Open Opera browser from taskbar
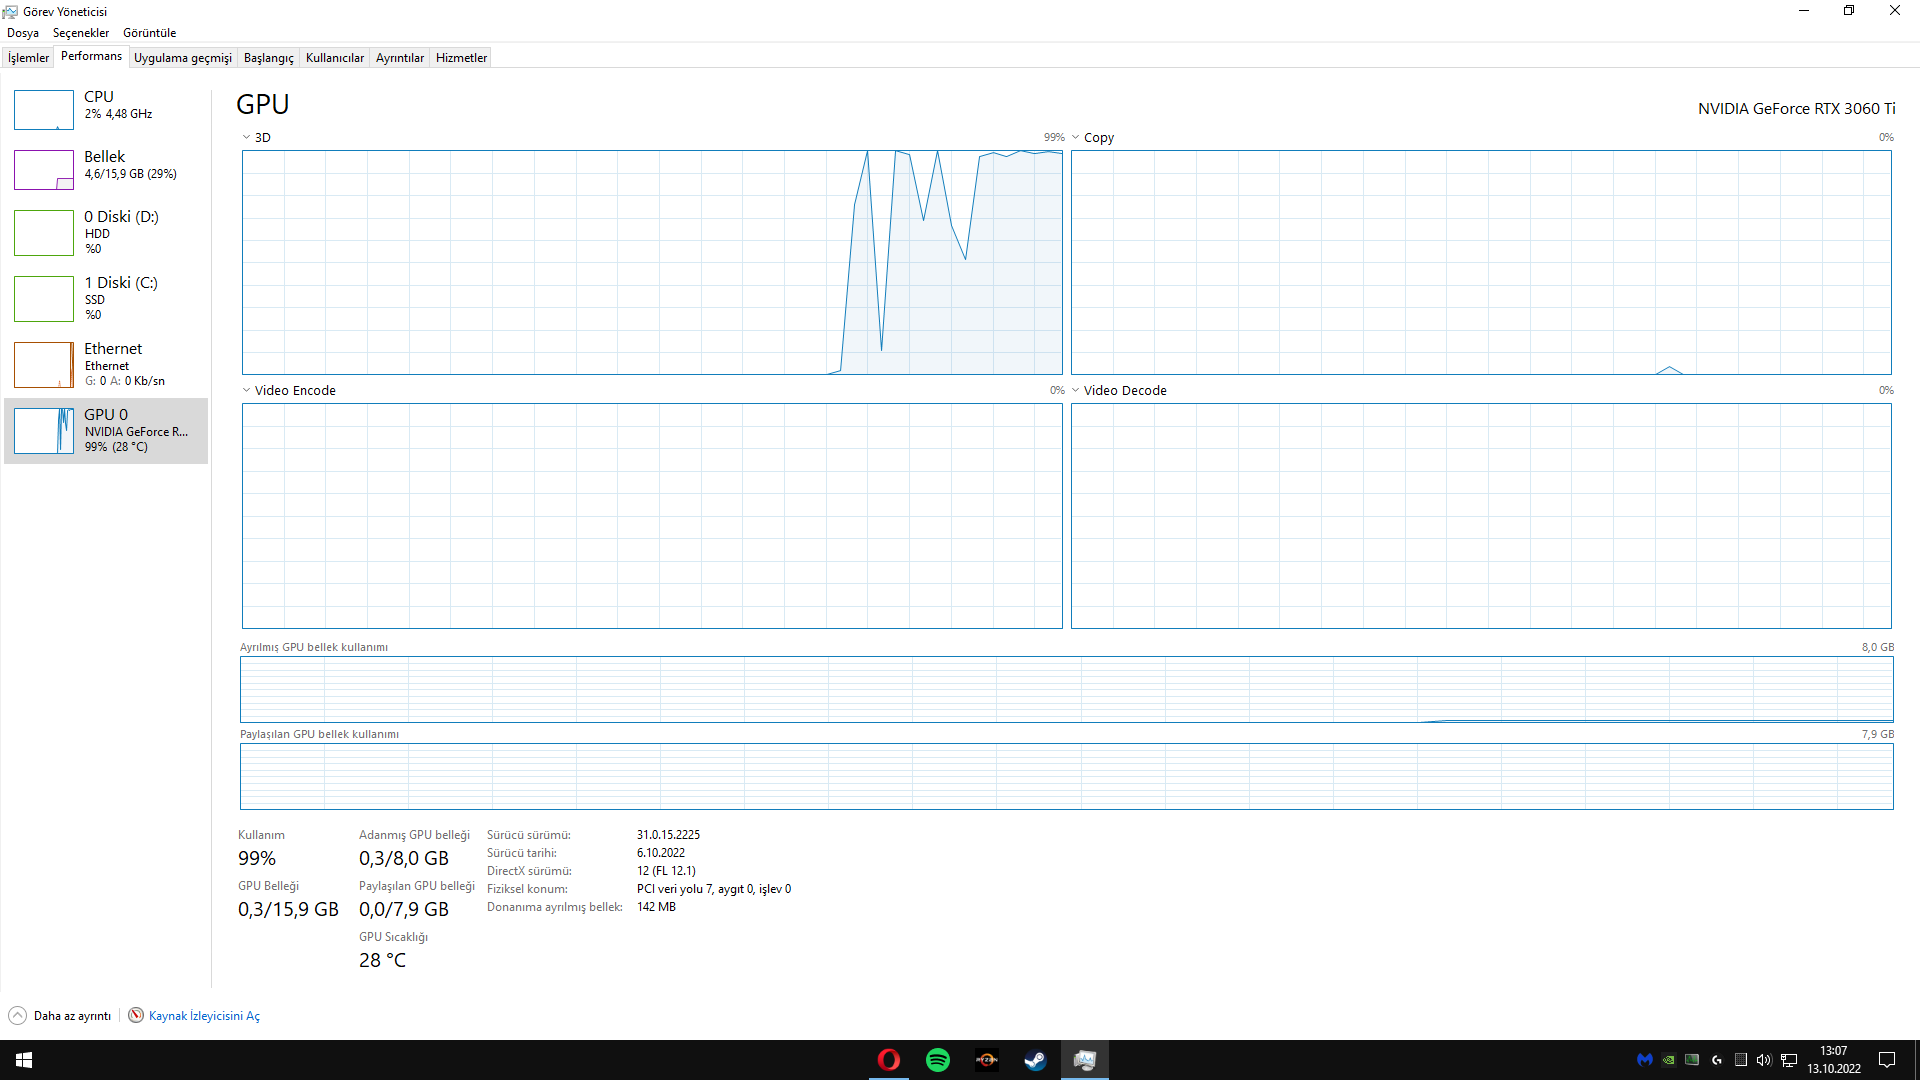The image size is (1920, 1080). [x=888, y=1060]
